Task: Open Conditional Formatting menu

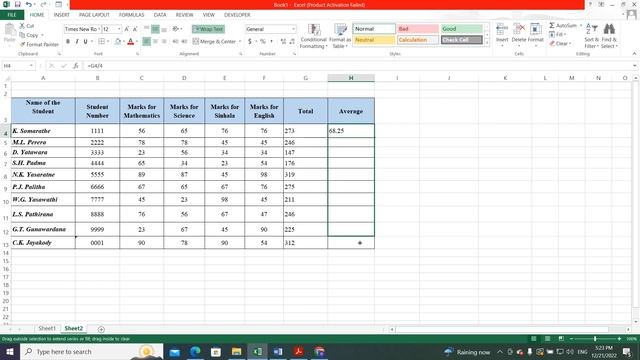Action: click(313, 36)
